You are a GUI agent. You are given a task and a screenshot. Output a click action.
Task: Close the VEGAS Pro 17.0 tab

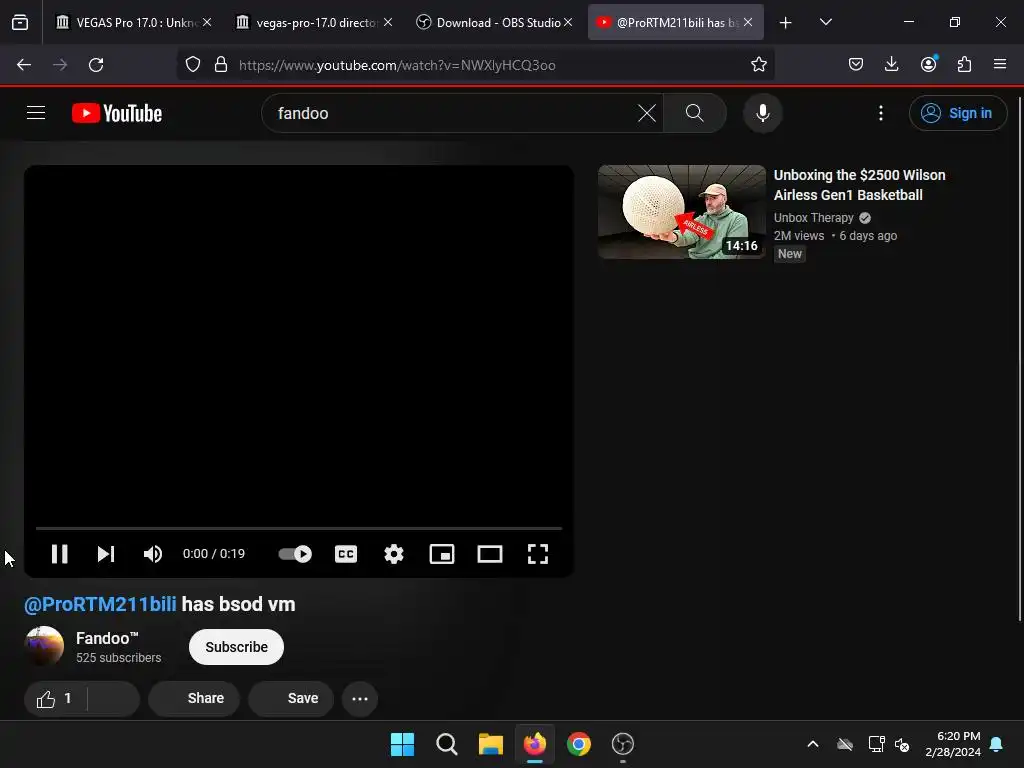[207, 22]
